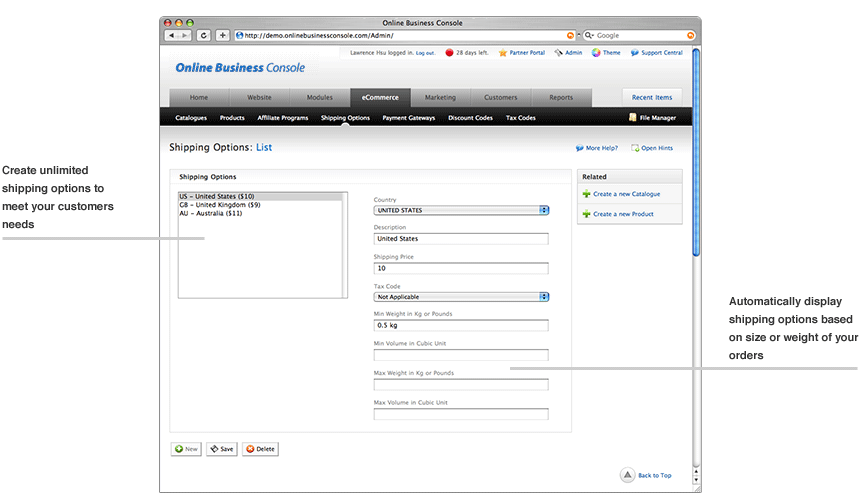860x504 pixels.
Task: Click the Shipping Price input field
Action: [x=461, y=268]
